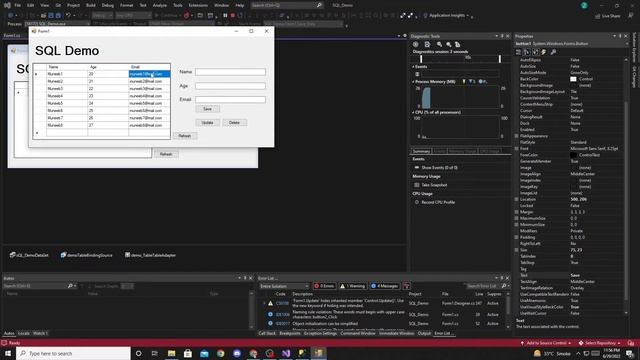The width and height of the screenshot is (640, 360).
Task: Click the ForeColor black color swatch
Action: point(573,155)
